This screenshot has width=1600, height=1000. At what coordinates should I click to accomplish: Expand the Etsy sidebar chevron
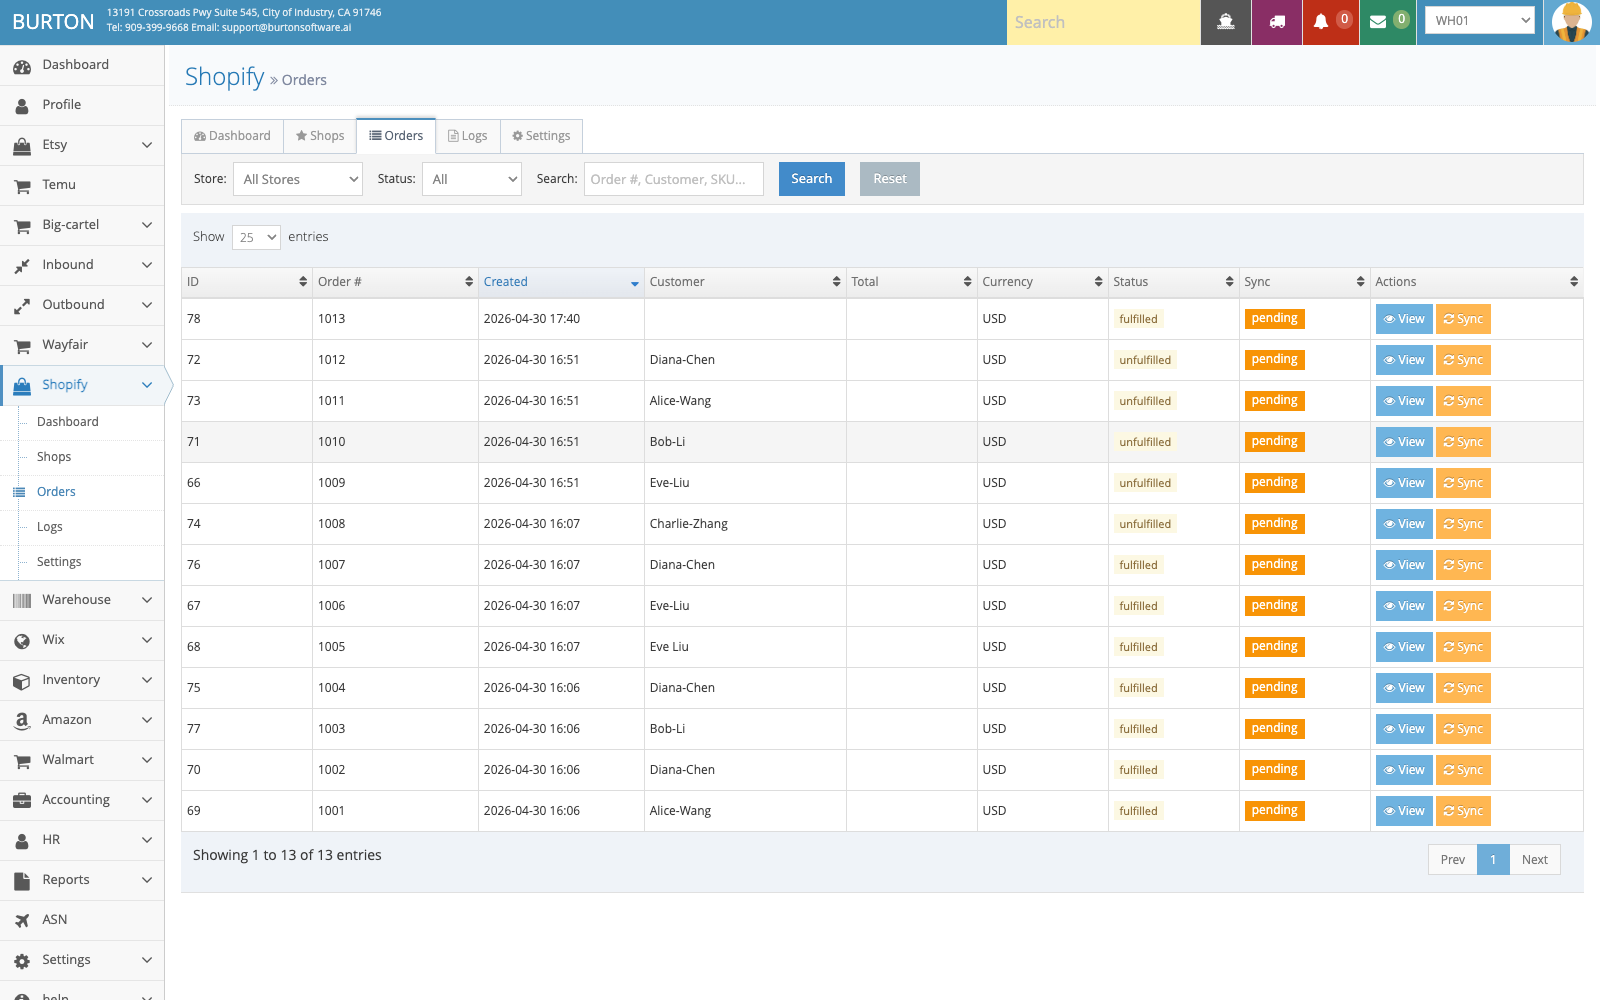(x=147, y=145)
